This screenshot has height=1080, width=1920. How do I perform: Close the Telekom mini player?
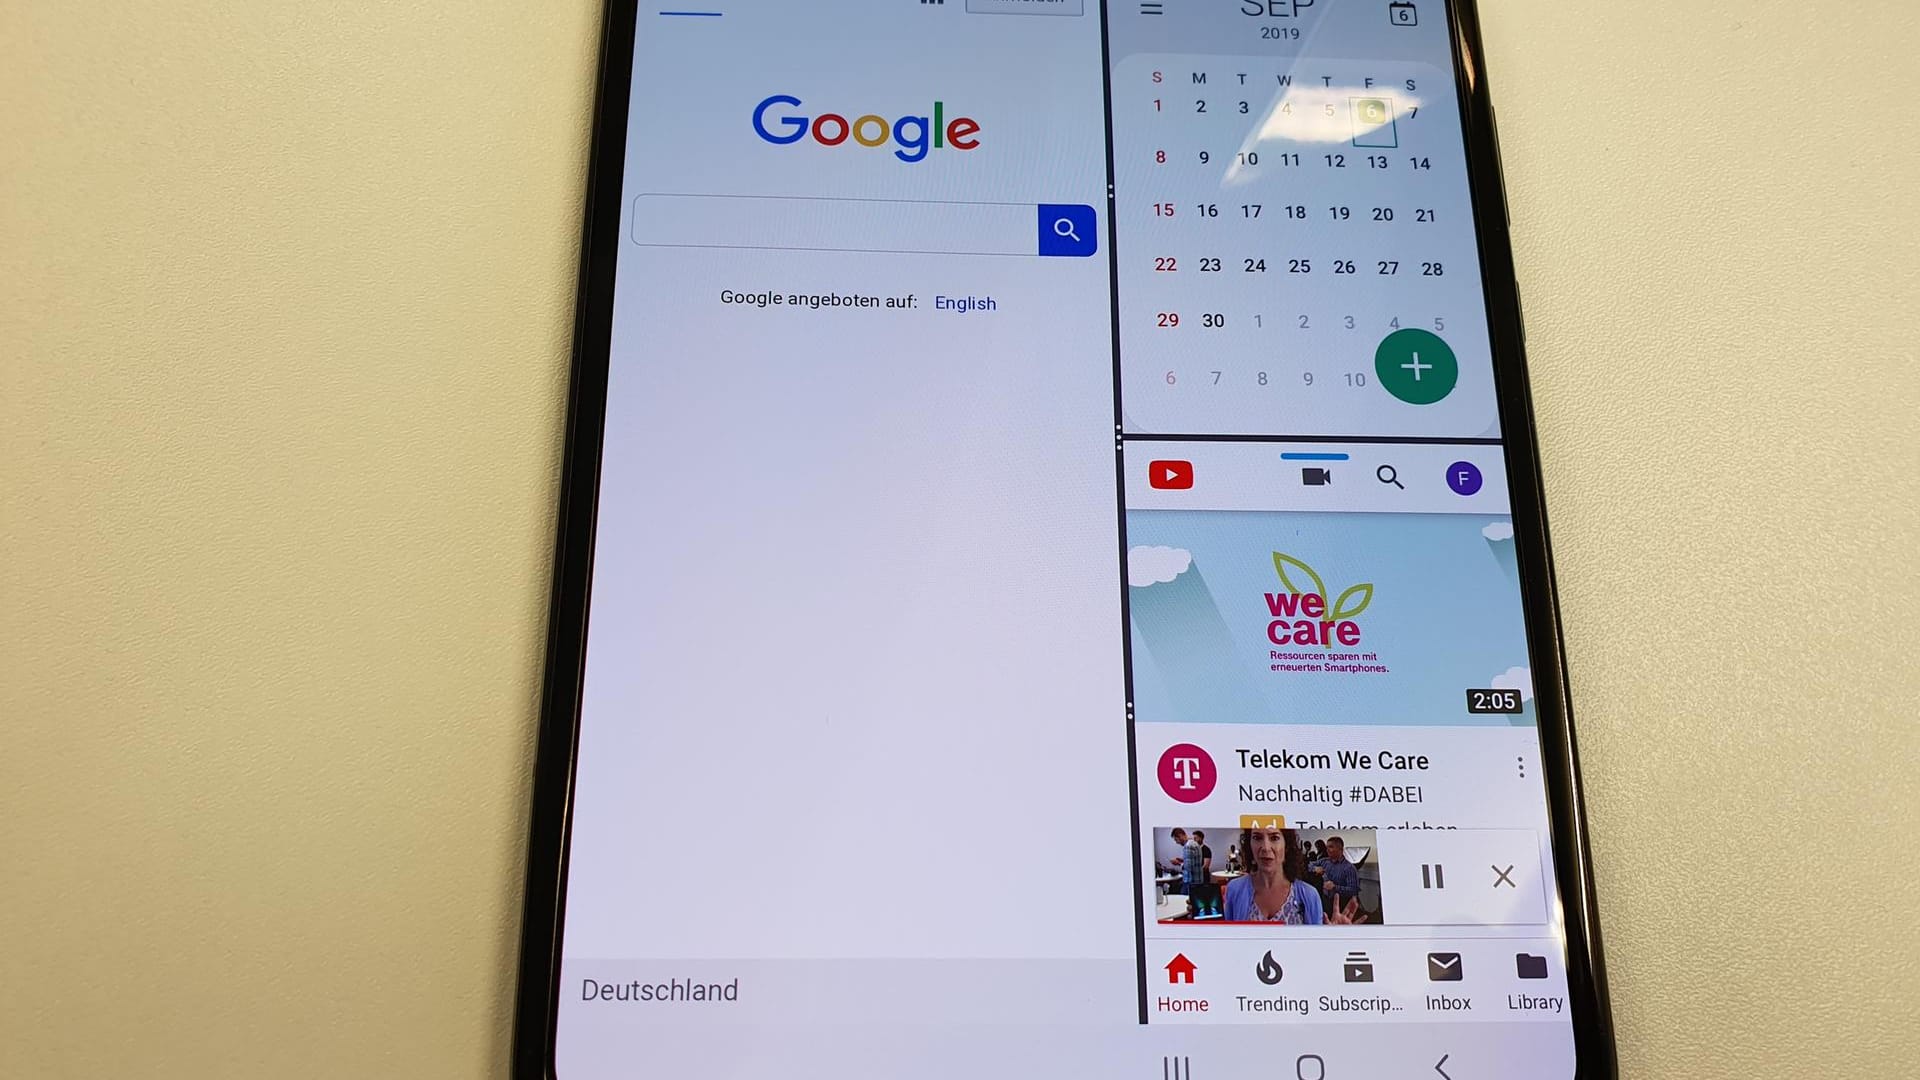1501,877
